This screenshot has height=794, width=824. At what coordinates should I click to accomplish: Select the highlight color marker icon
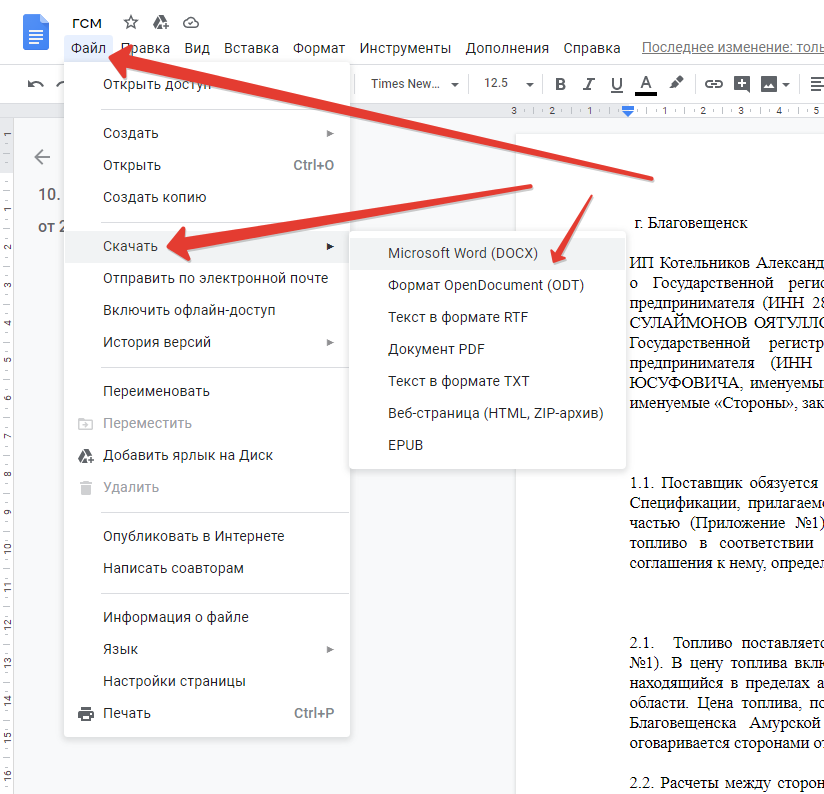676,84
